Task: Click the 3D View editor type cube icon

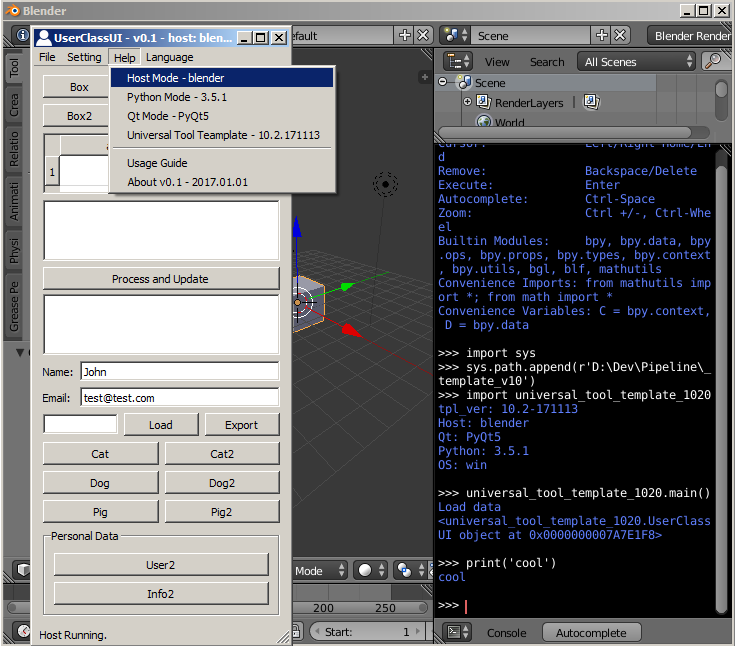Action: [22, 569]
